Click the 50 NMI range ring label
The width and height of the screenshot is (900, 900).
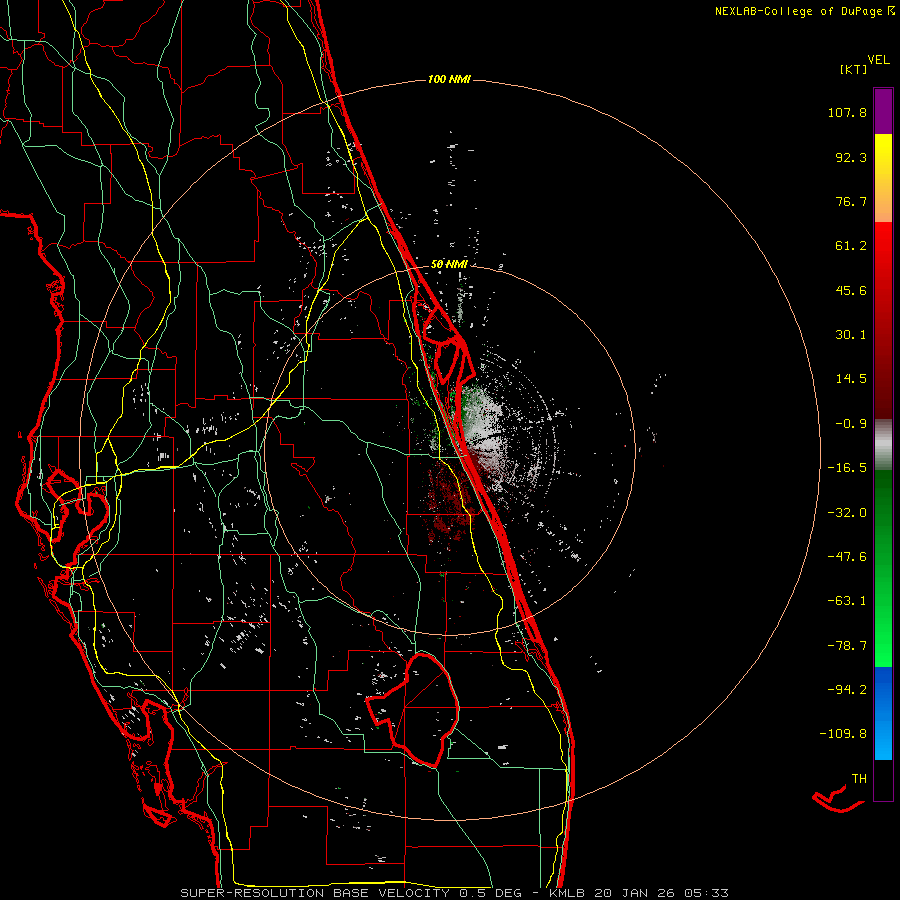click(x=449, y=264)
